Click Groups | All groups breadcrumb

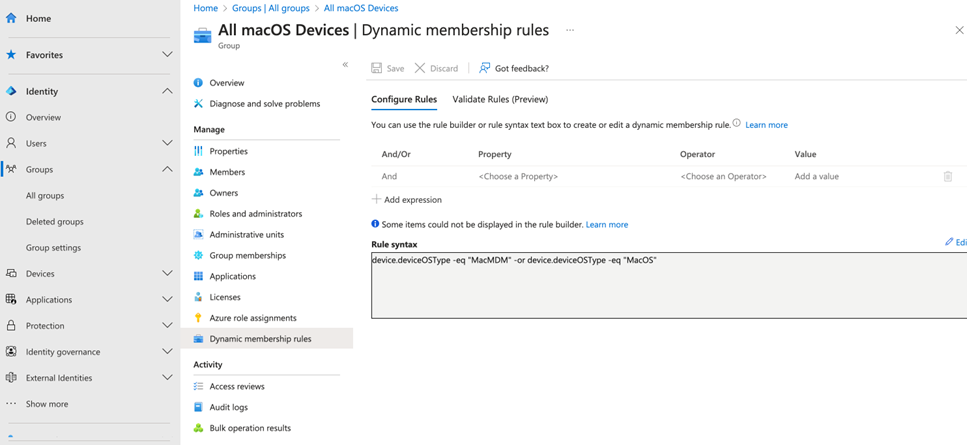pyautogui.click(x=271, y=8)
